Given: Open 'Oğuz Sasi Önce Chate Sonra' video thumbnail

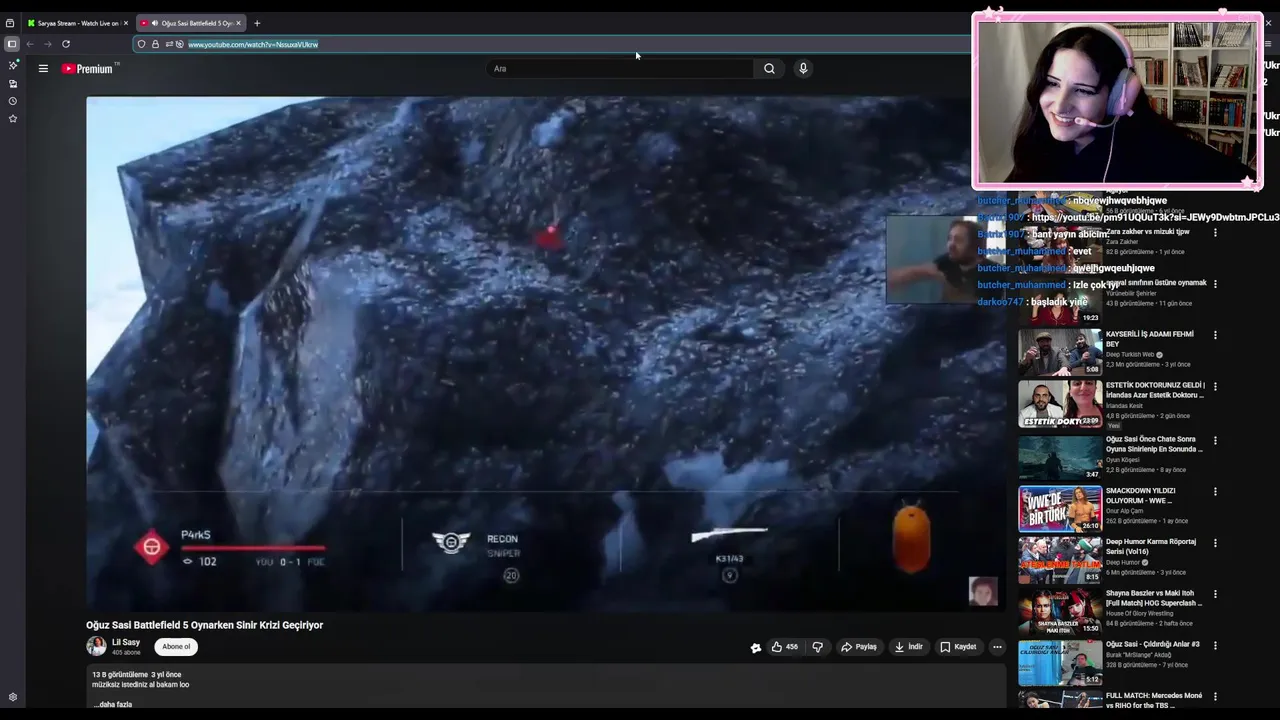Looking at the screenshot, I should coord(1060,457).
